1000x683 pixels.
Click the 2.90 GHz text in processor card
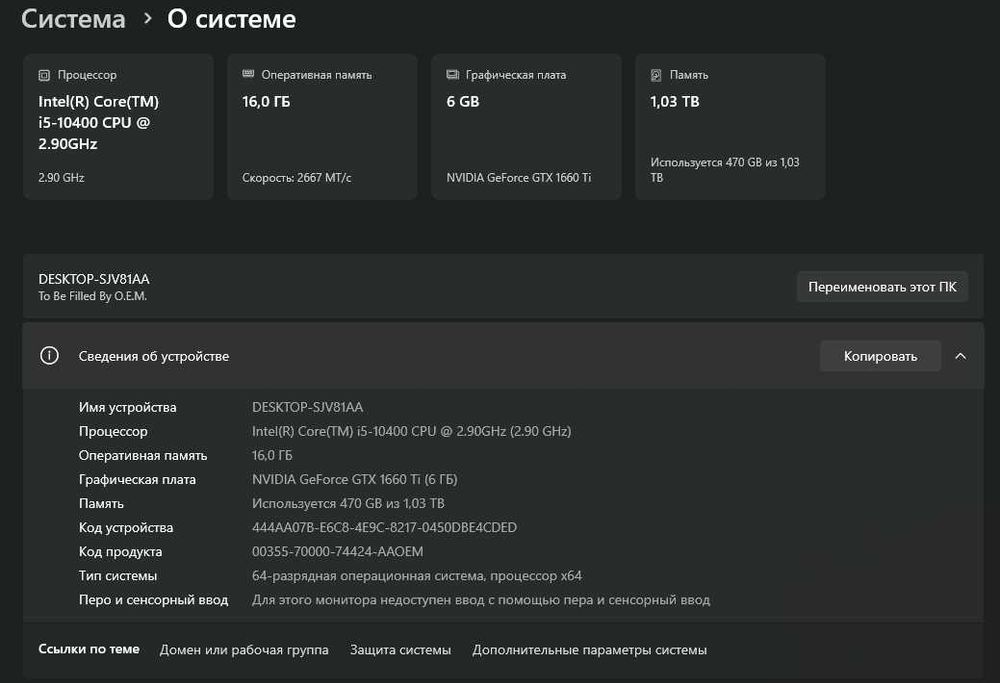61,178
